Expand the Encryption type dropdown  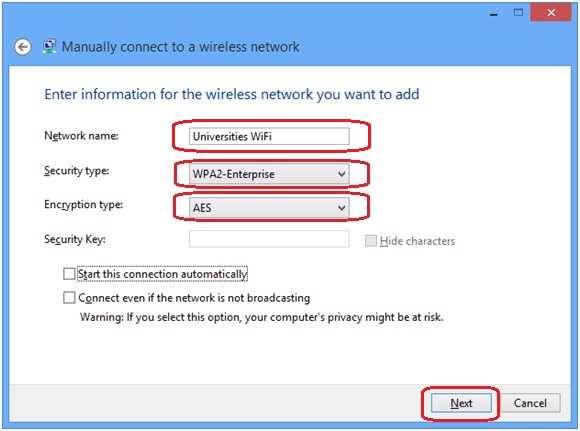pos(269,208)
